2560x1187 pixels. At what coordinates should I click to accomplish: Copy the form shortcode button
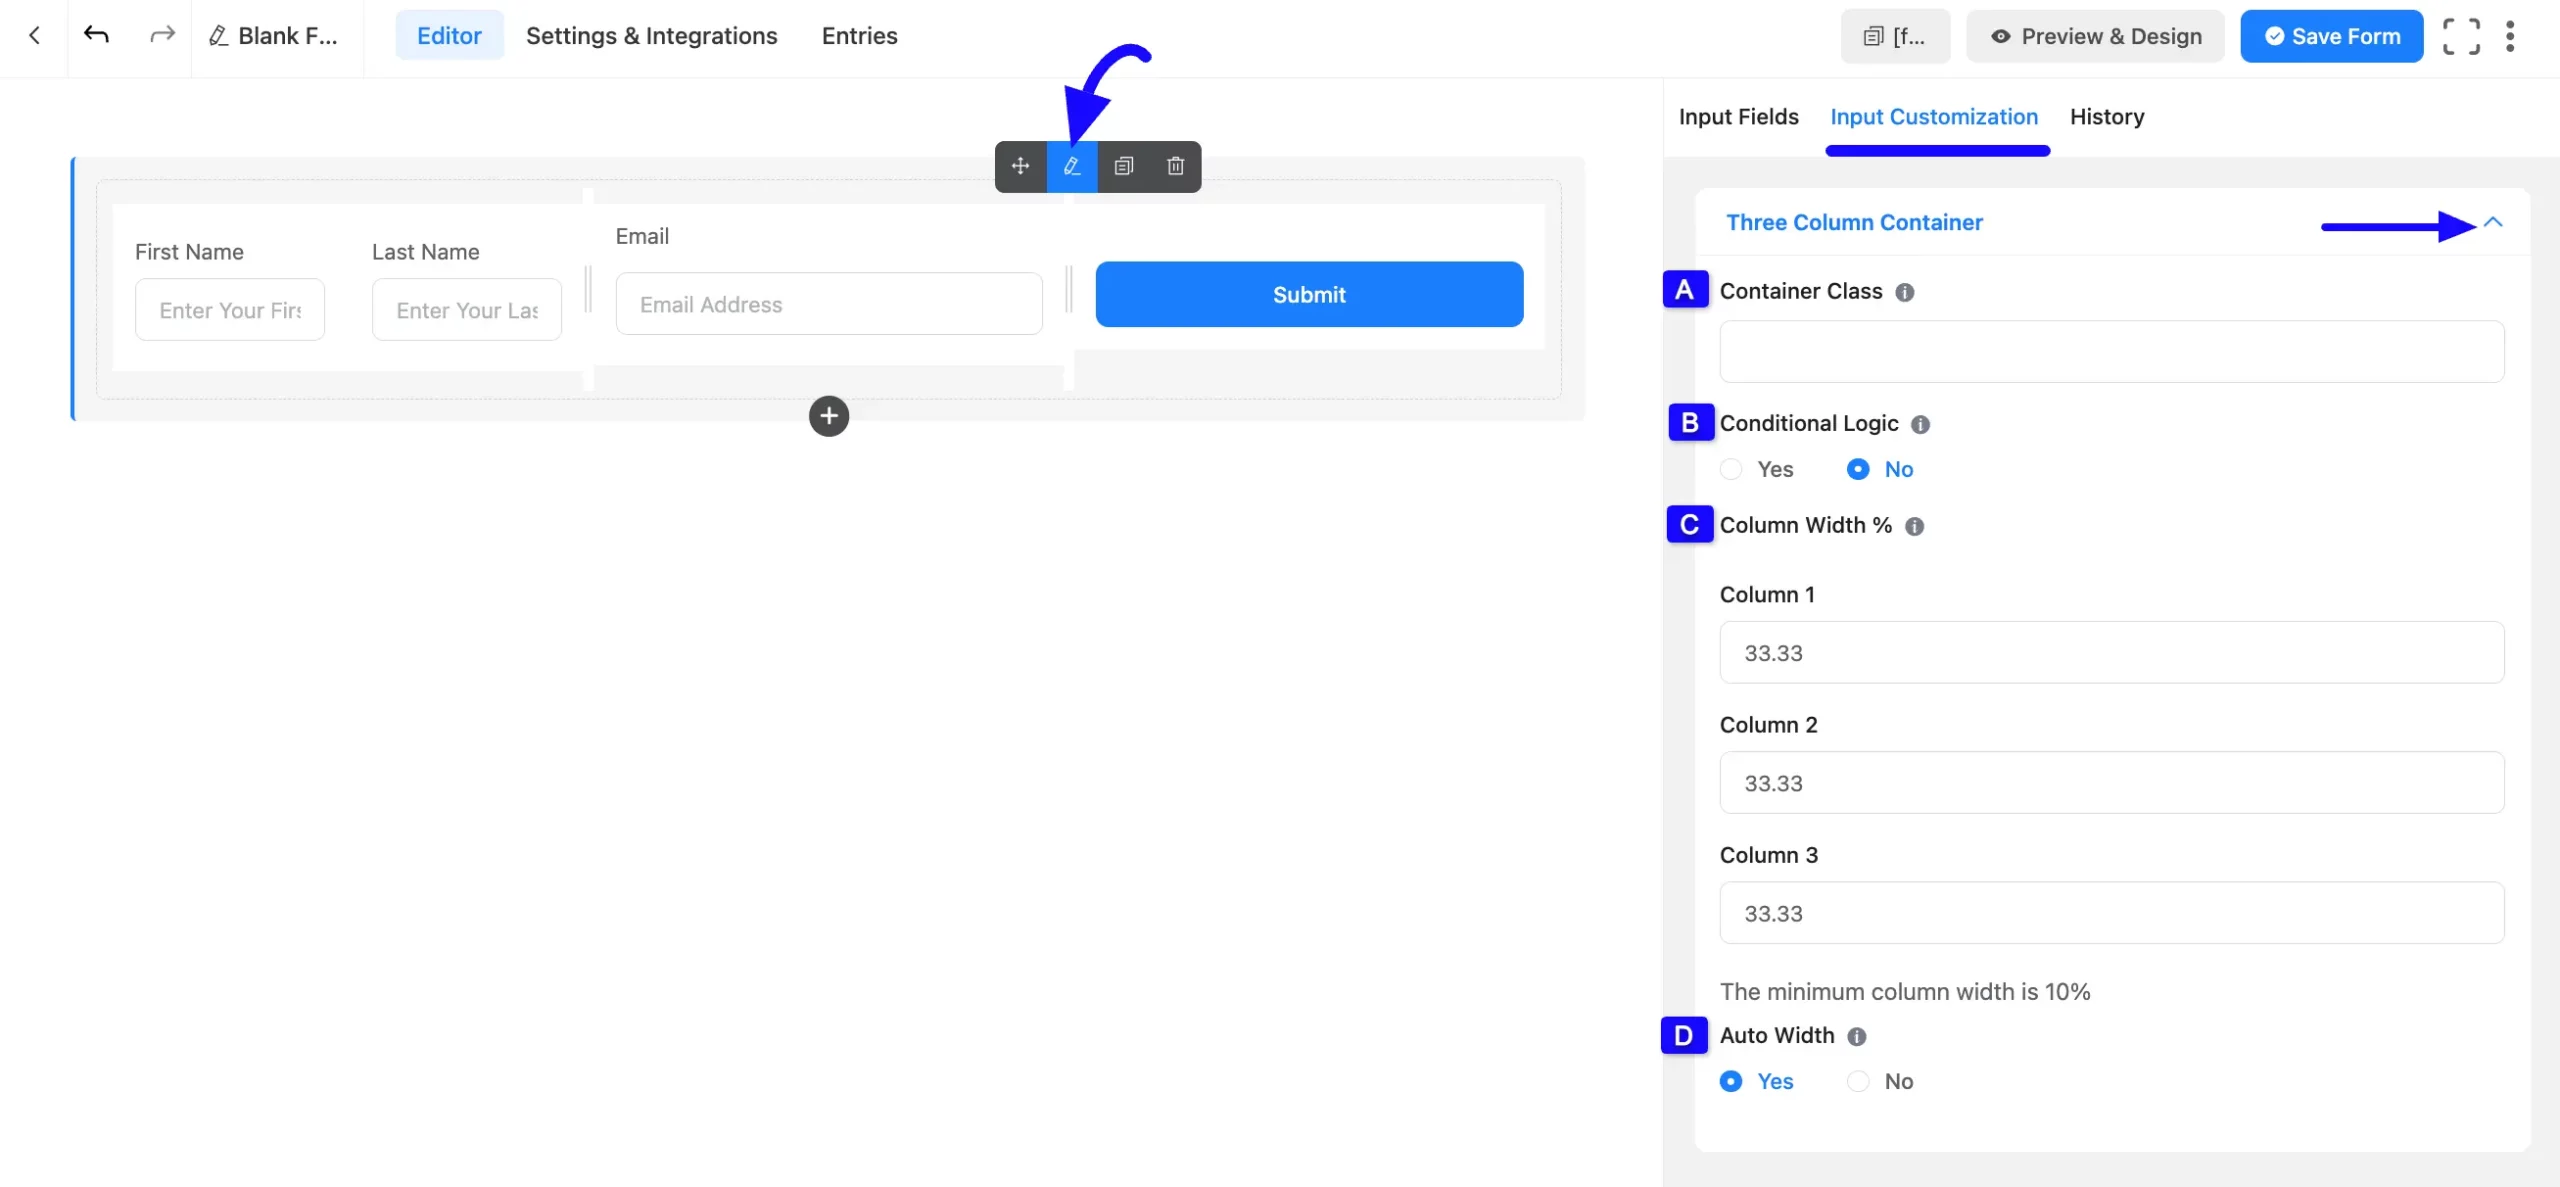point(1895,37)
